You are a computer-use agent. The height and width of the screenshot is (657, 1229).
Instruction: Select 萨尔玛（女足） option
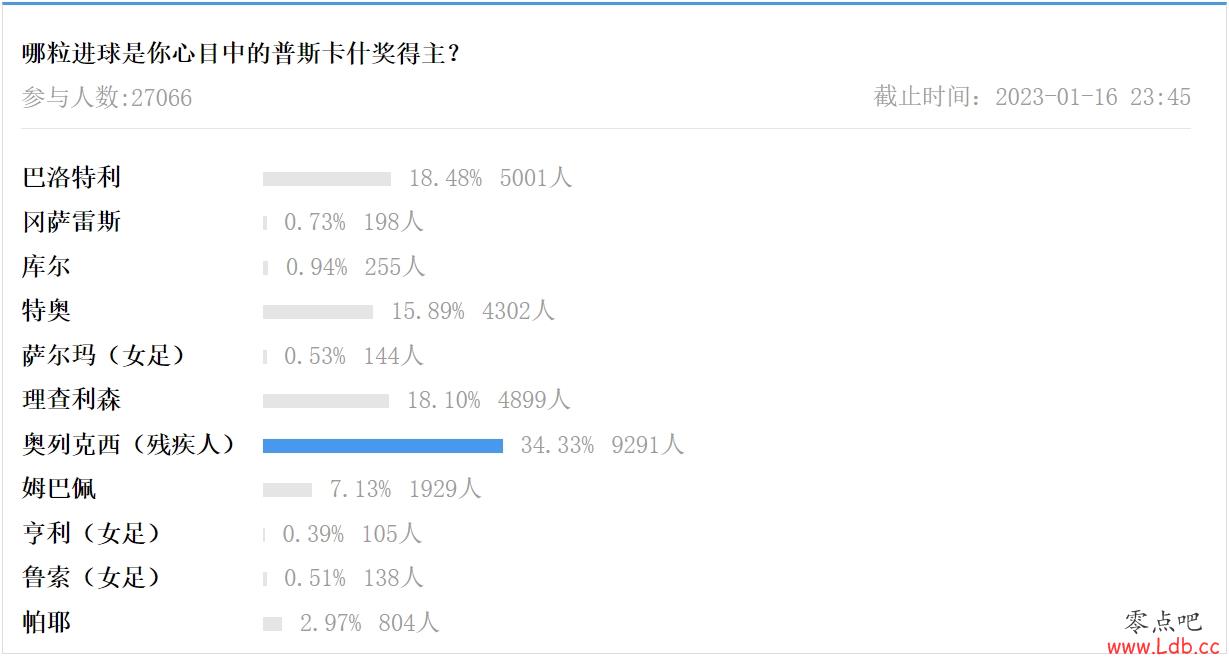pos(104,355)
